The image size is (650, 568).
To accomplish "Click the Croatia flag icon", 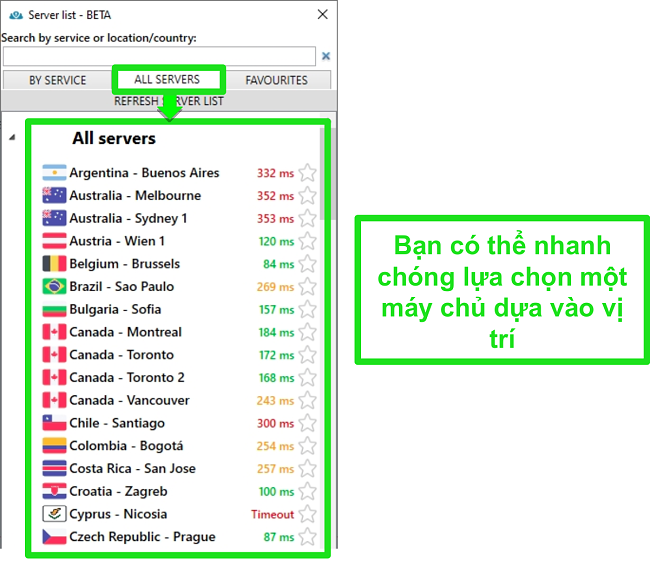I will [54, 492].
